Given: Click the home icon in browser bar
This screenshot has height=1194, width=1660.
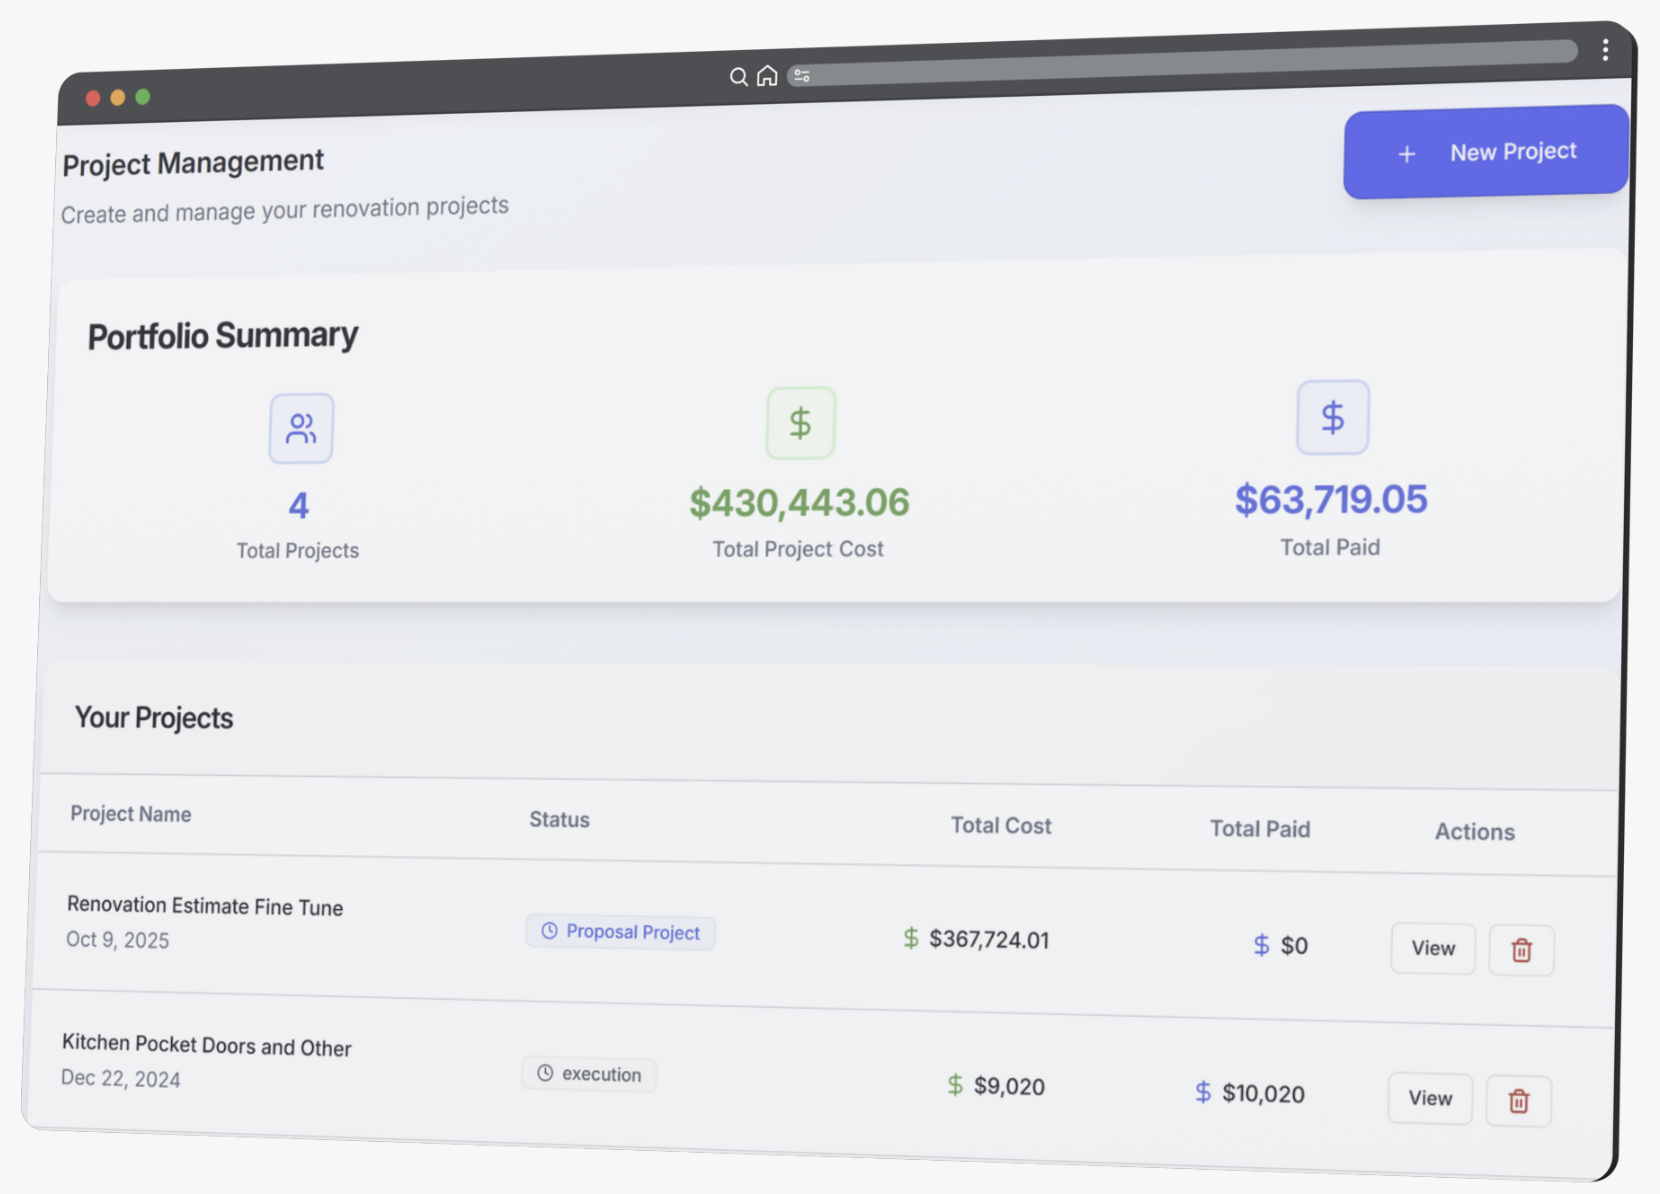Looking at the screenshot, I should (767, 76).
